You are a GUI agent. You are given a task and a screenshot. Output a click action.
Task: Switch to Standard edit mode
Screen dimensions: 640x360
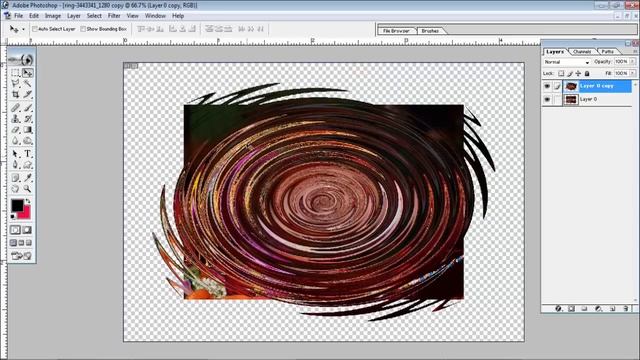click(x=16, y=230)
